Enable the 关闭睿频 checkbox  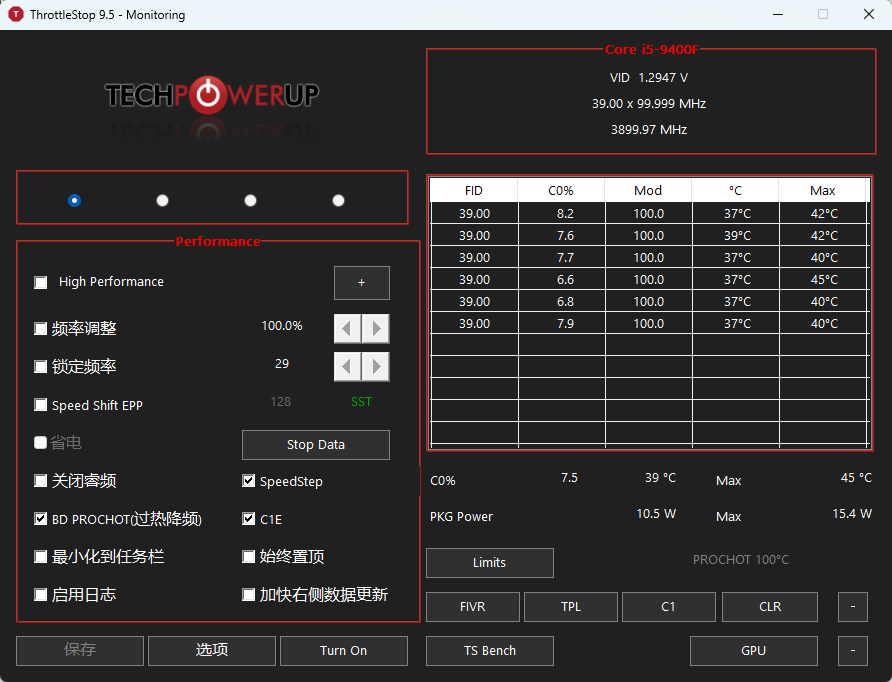pos(40,481)
